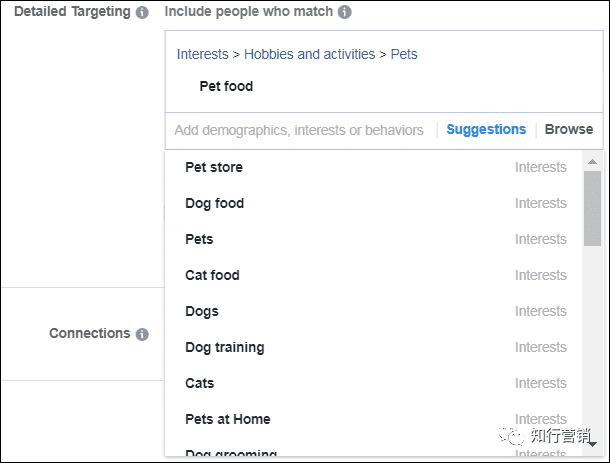Choose the Cats interest

pyautogui.click(x=199, y=383)
